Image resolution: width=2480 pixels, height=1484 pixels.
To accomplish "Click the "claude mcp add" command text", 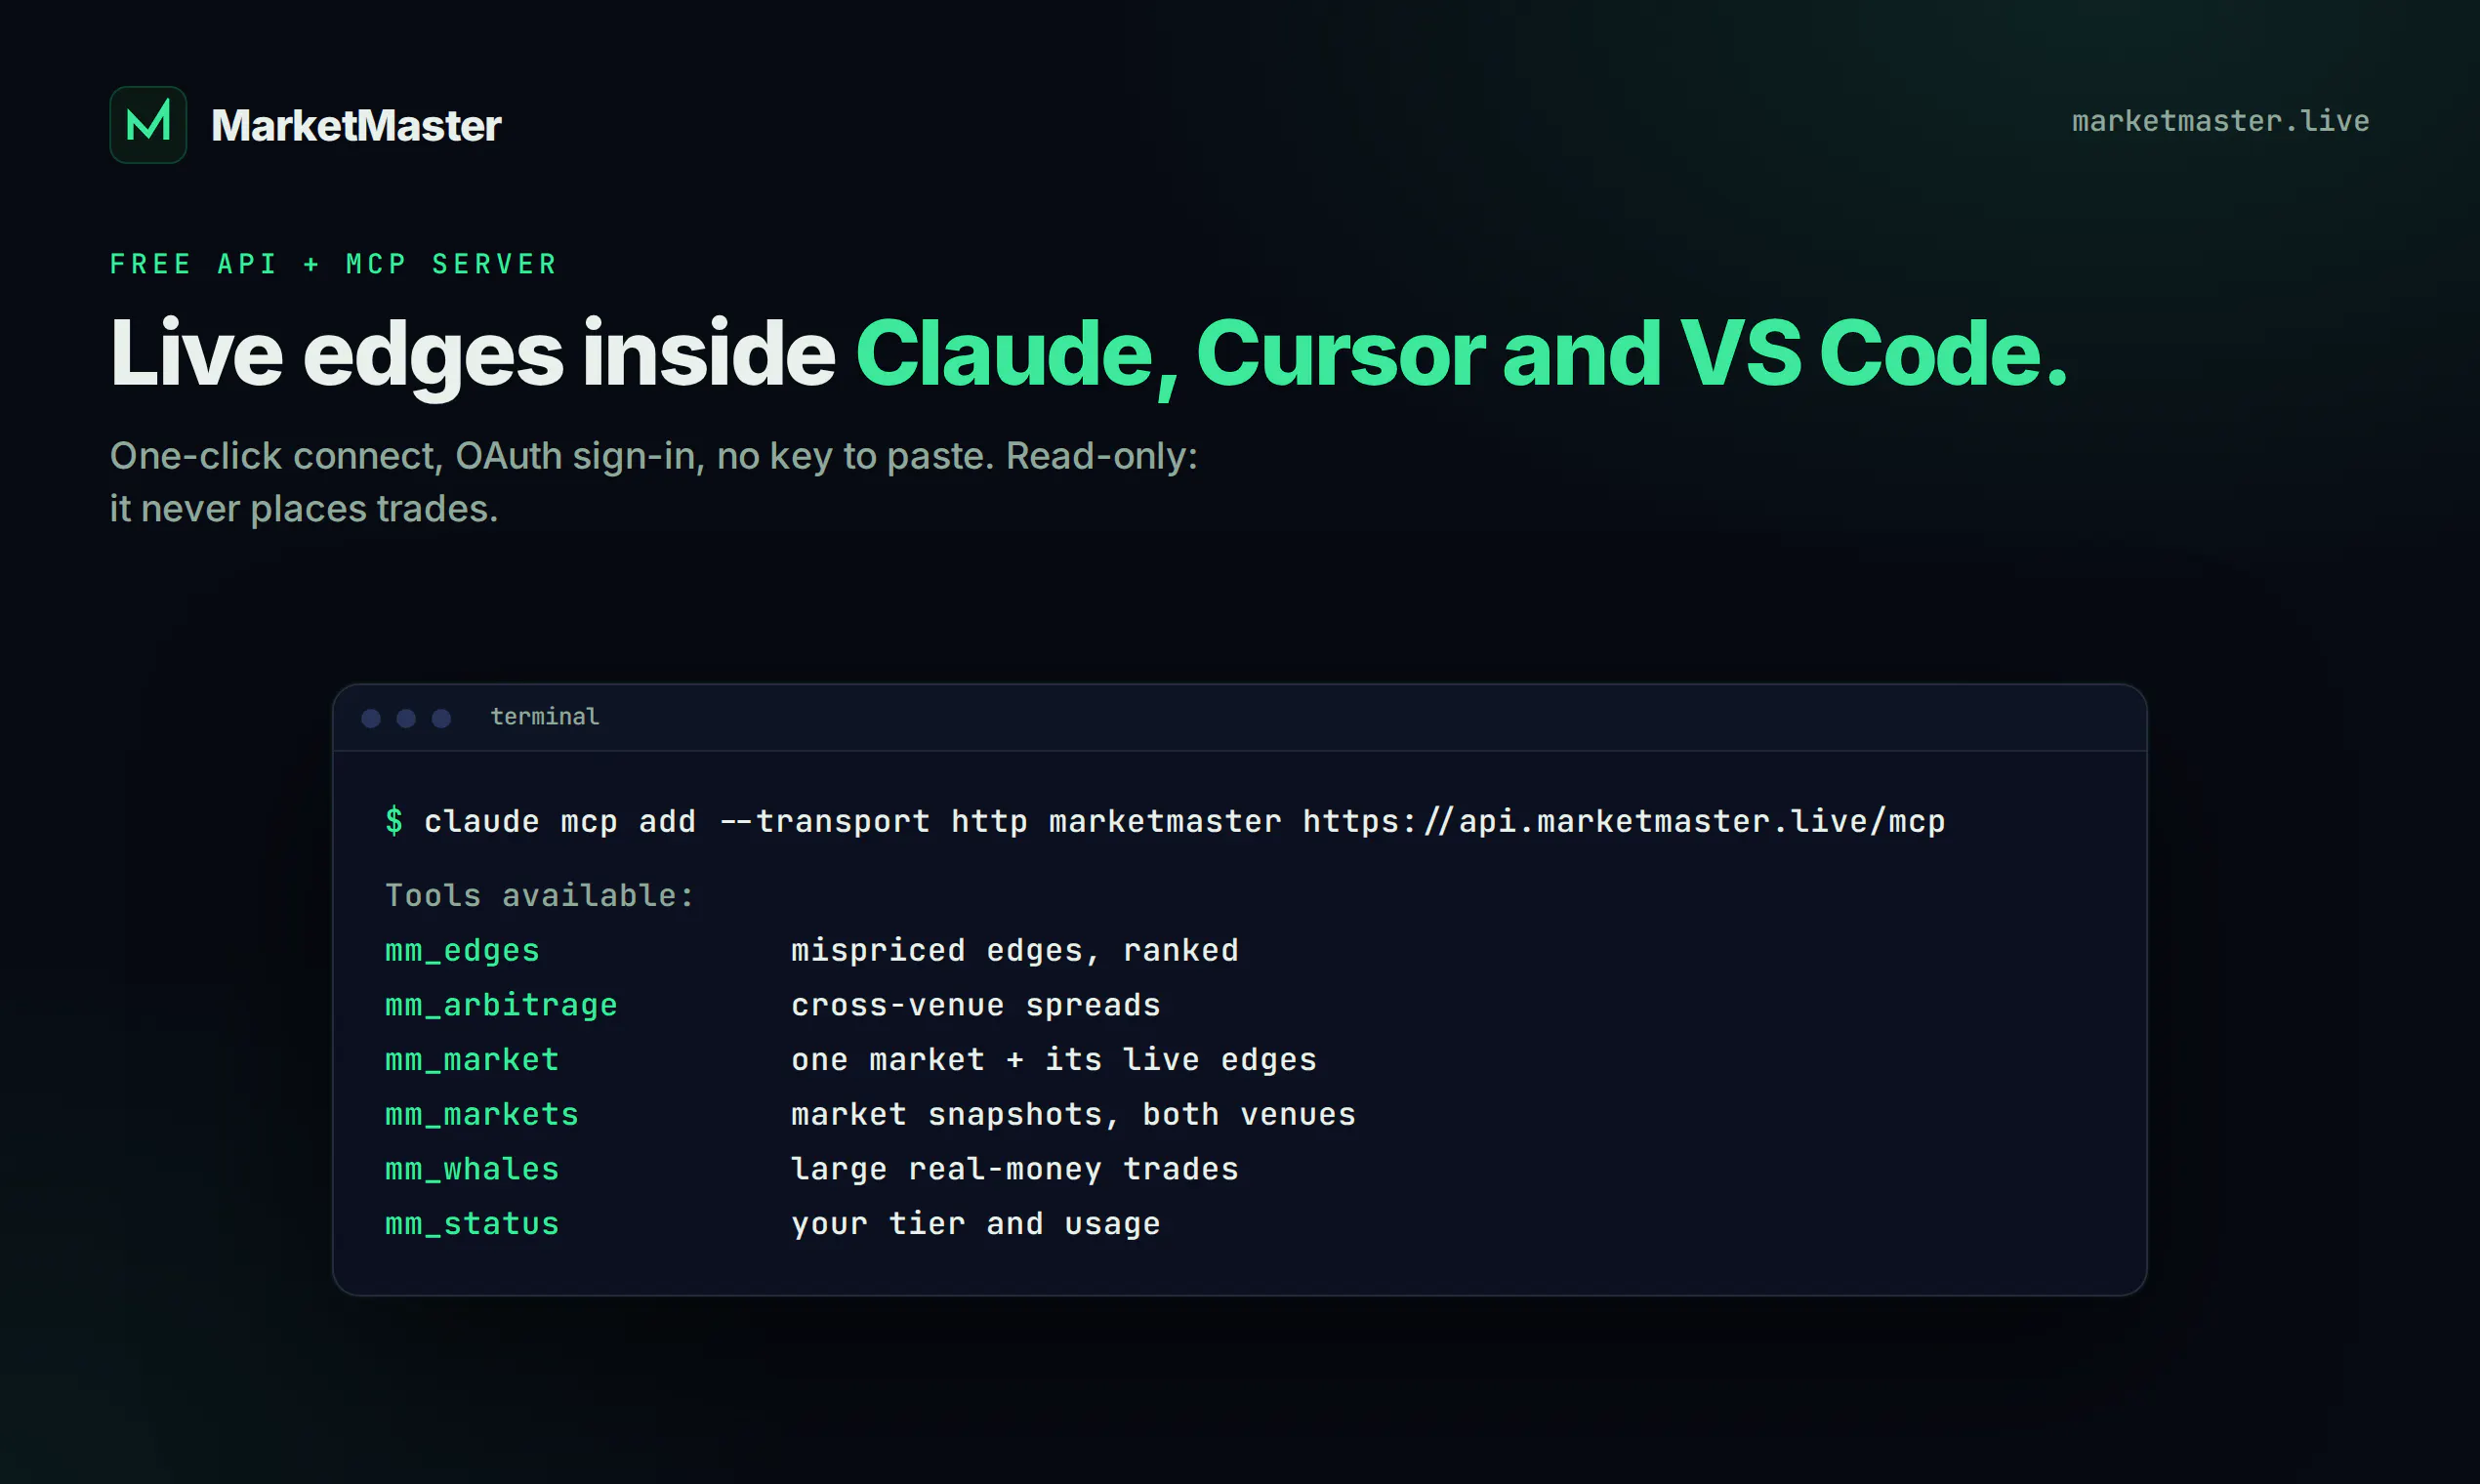I will [560, 822].
